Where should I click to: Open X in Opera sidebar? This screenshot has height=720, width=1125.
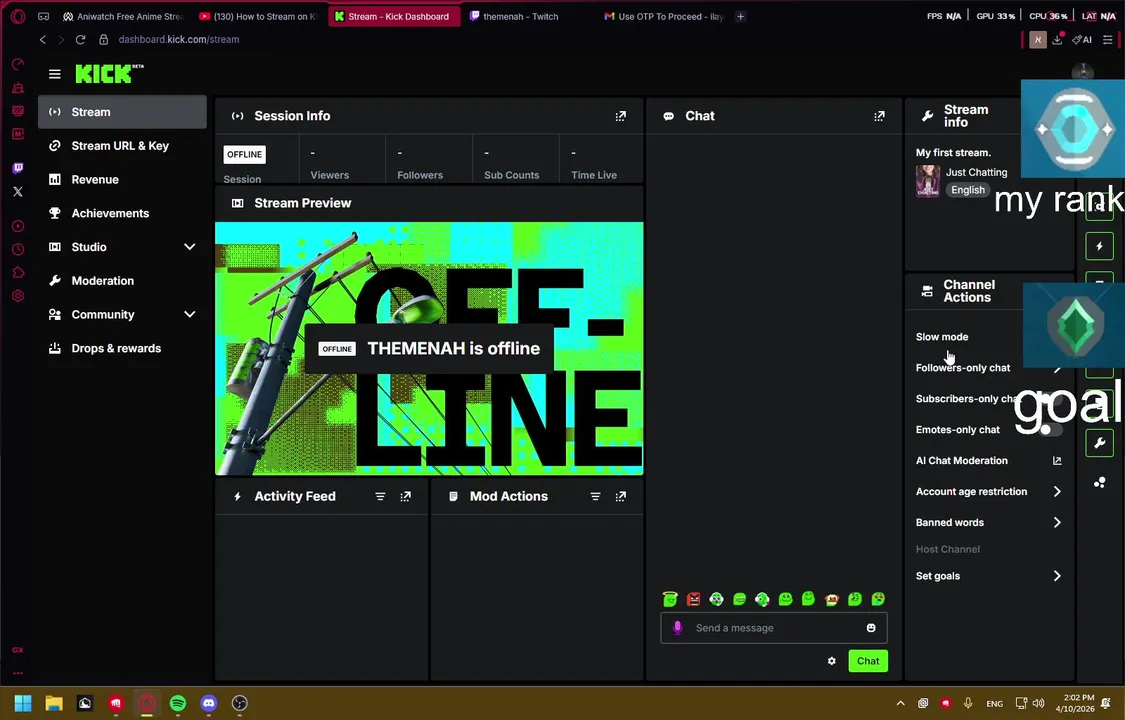(x=18, y=191)
